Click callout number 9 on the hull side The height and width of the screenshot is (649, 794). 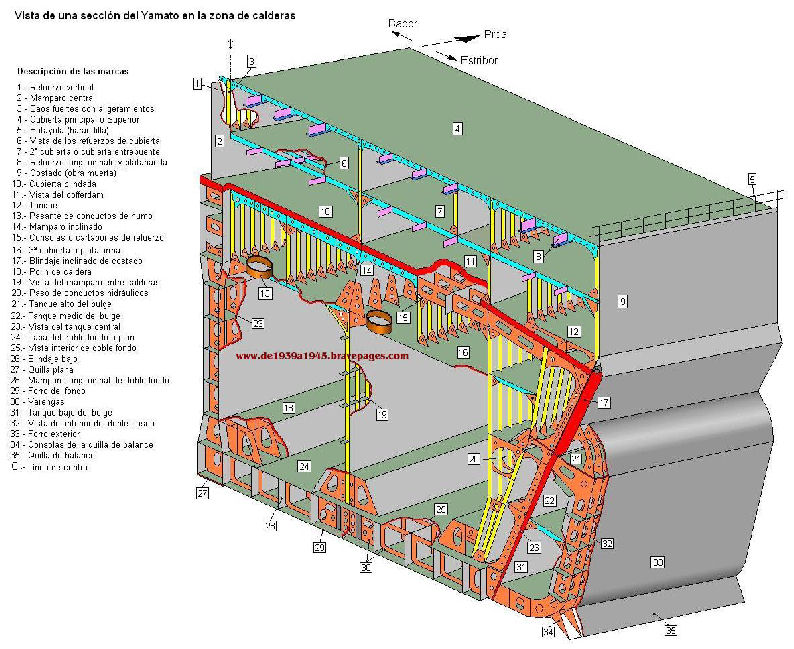[622, 300]
